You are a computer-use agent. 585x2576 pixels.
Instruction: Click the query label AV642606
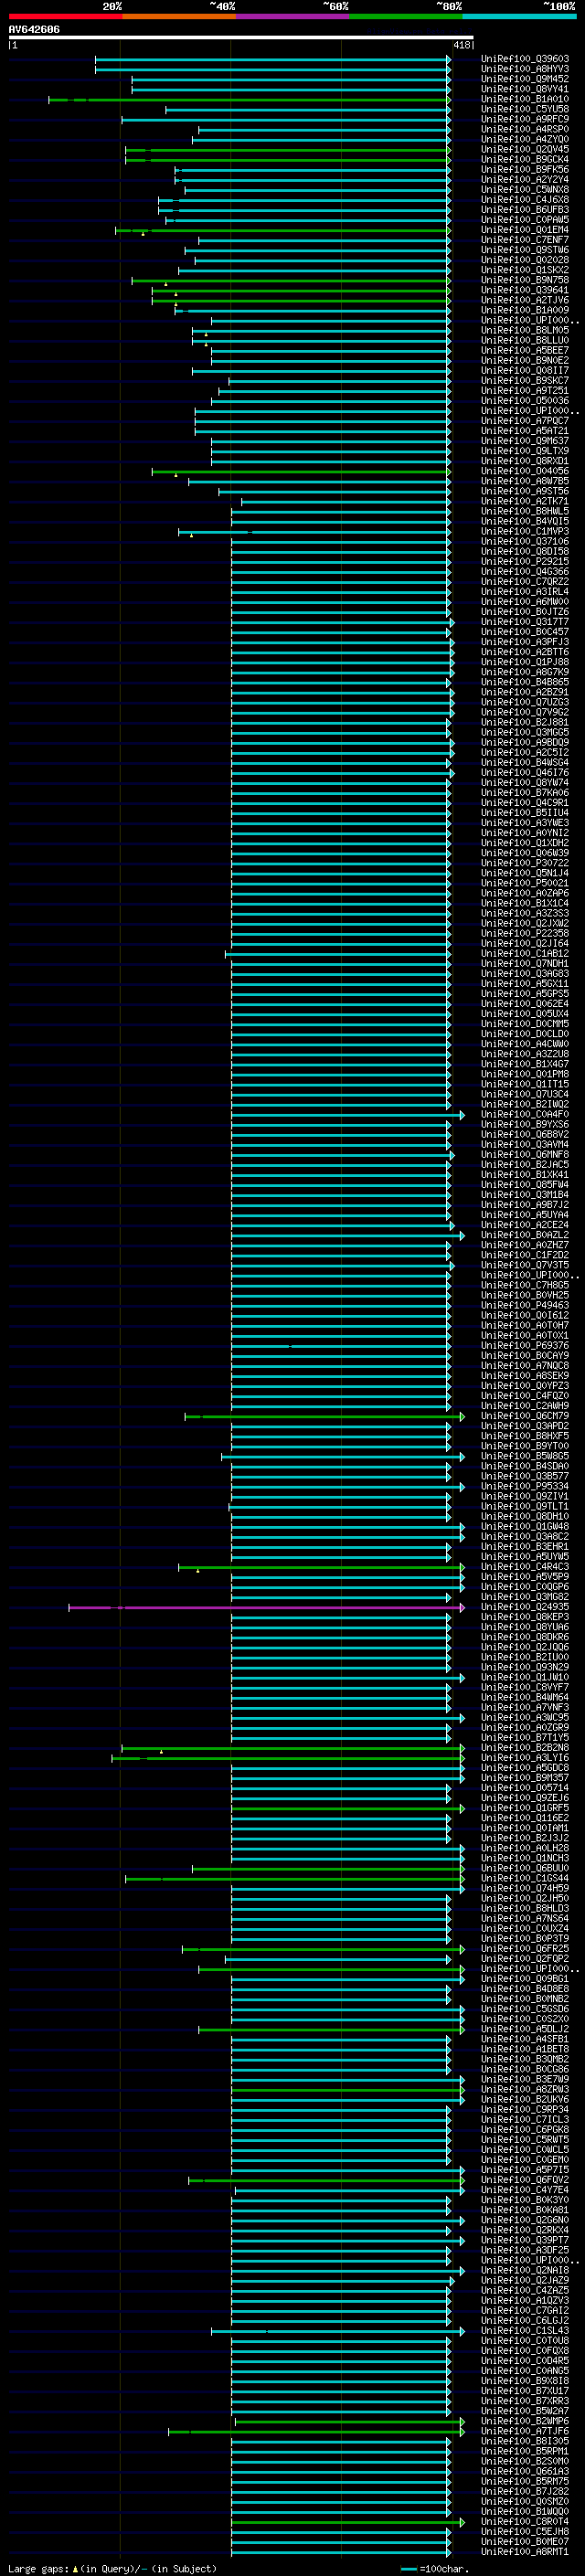(x=34, y=29)
